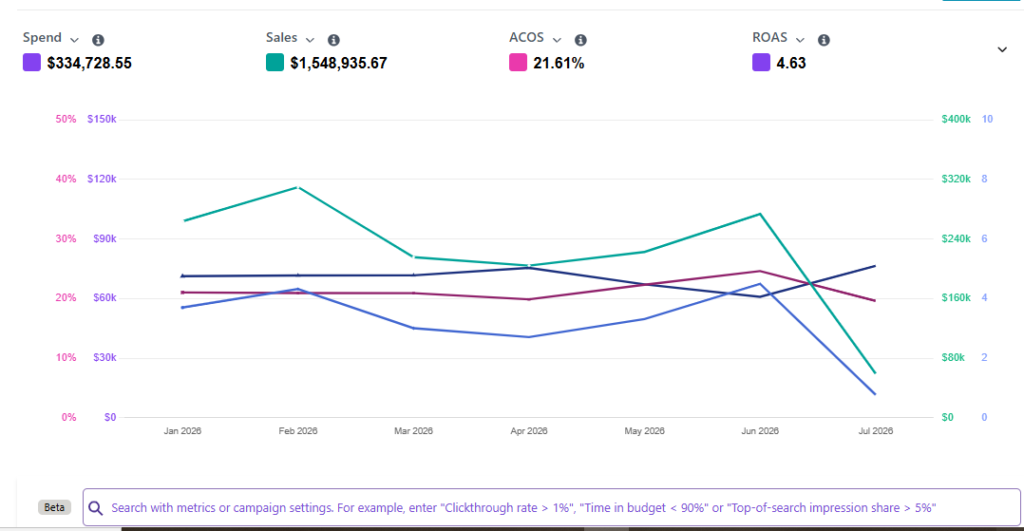Click the Jan 2026 axis label
The height and width of the screenshot is (531, 1024).
(x=182, y=431)
